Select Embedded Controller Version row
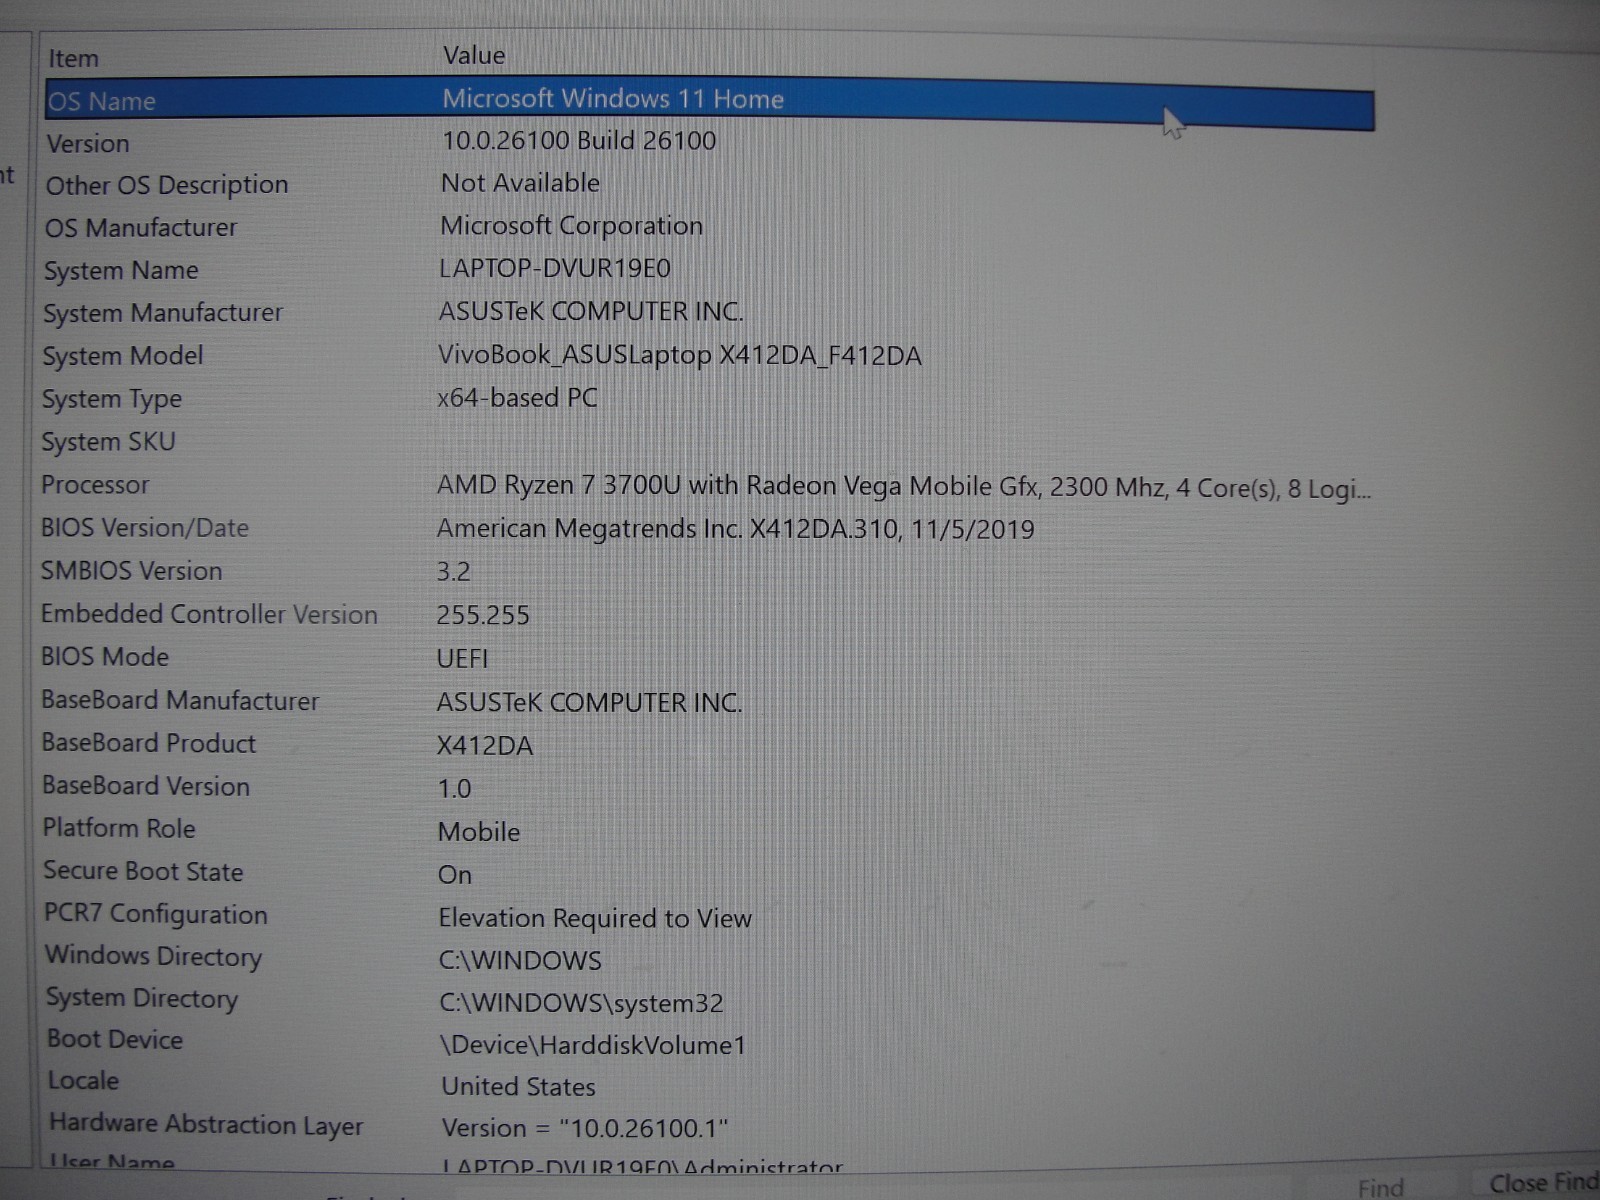 coord(209,615)
